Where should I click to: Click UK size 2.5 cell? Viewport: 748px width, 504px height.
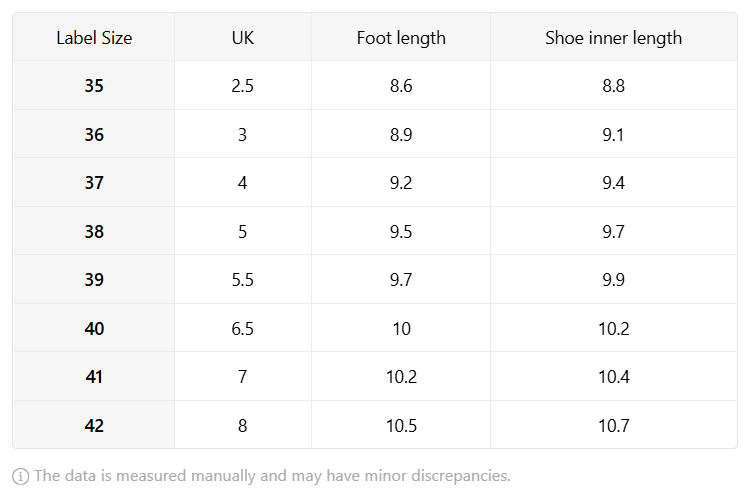(243, 85)
